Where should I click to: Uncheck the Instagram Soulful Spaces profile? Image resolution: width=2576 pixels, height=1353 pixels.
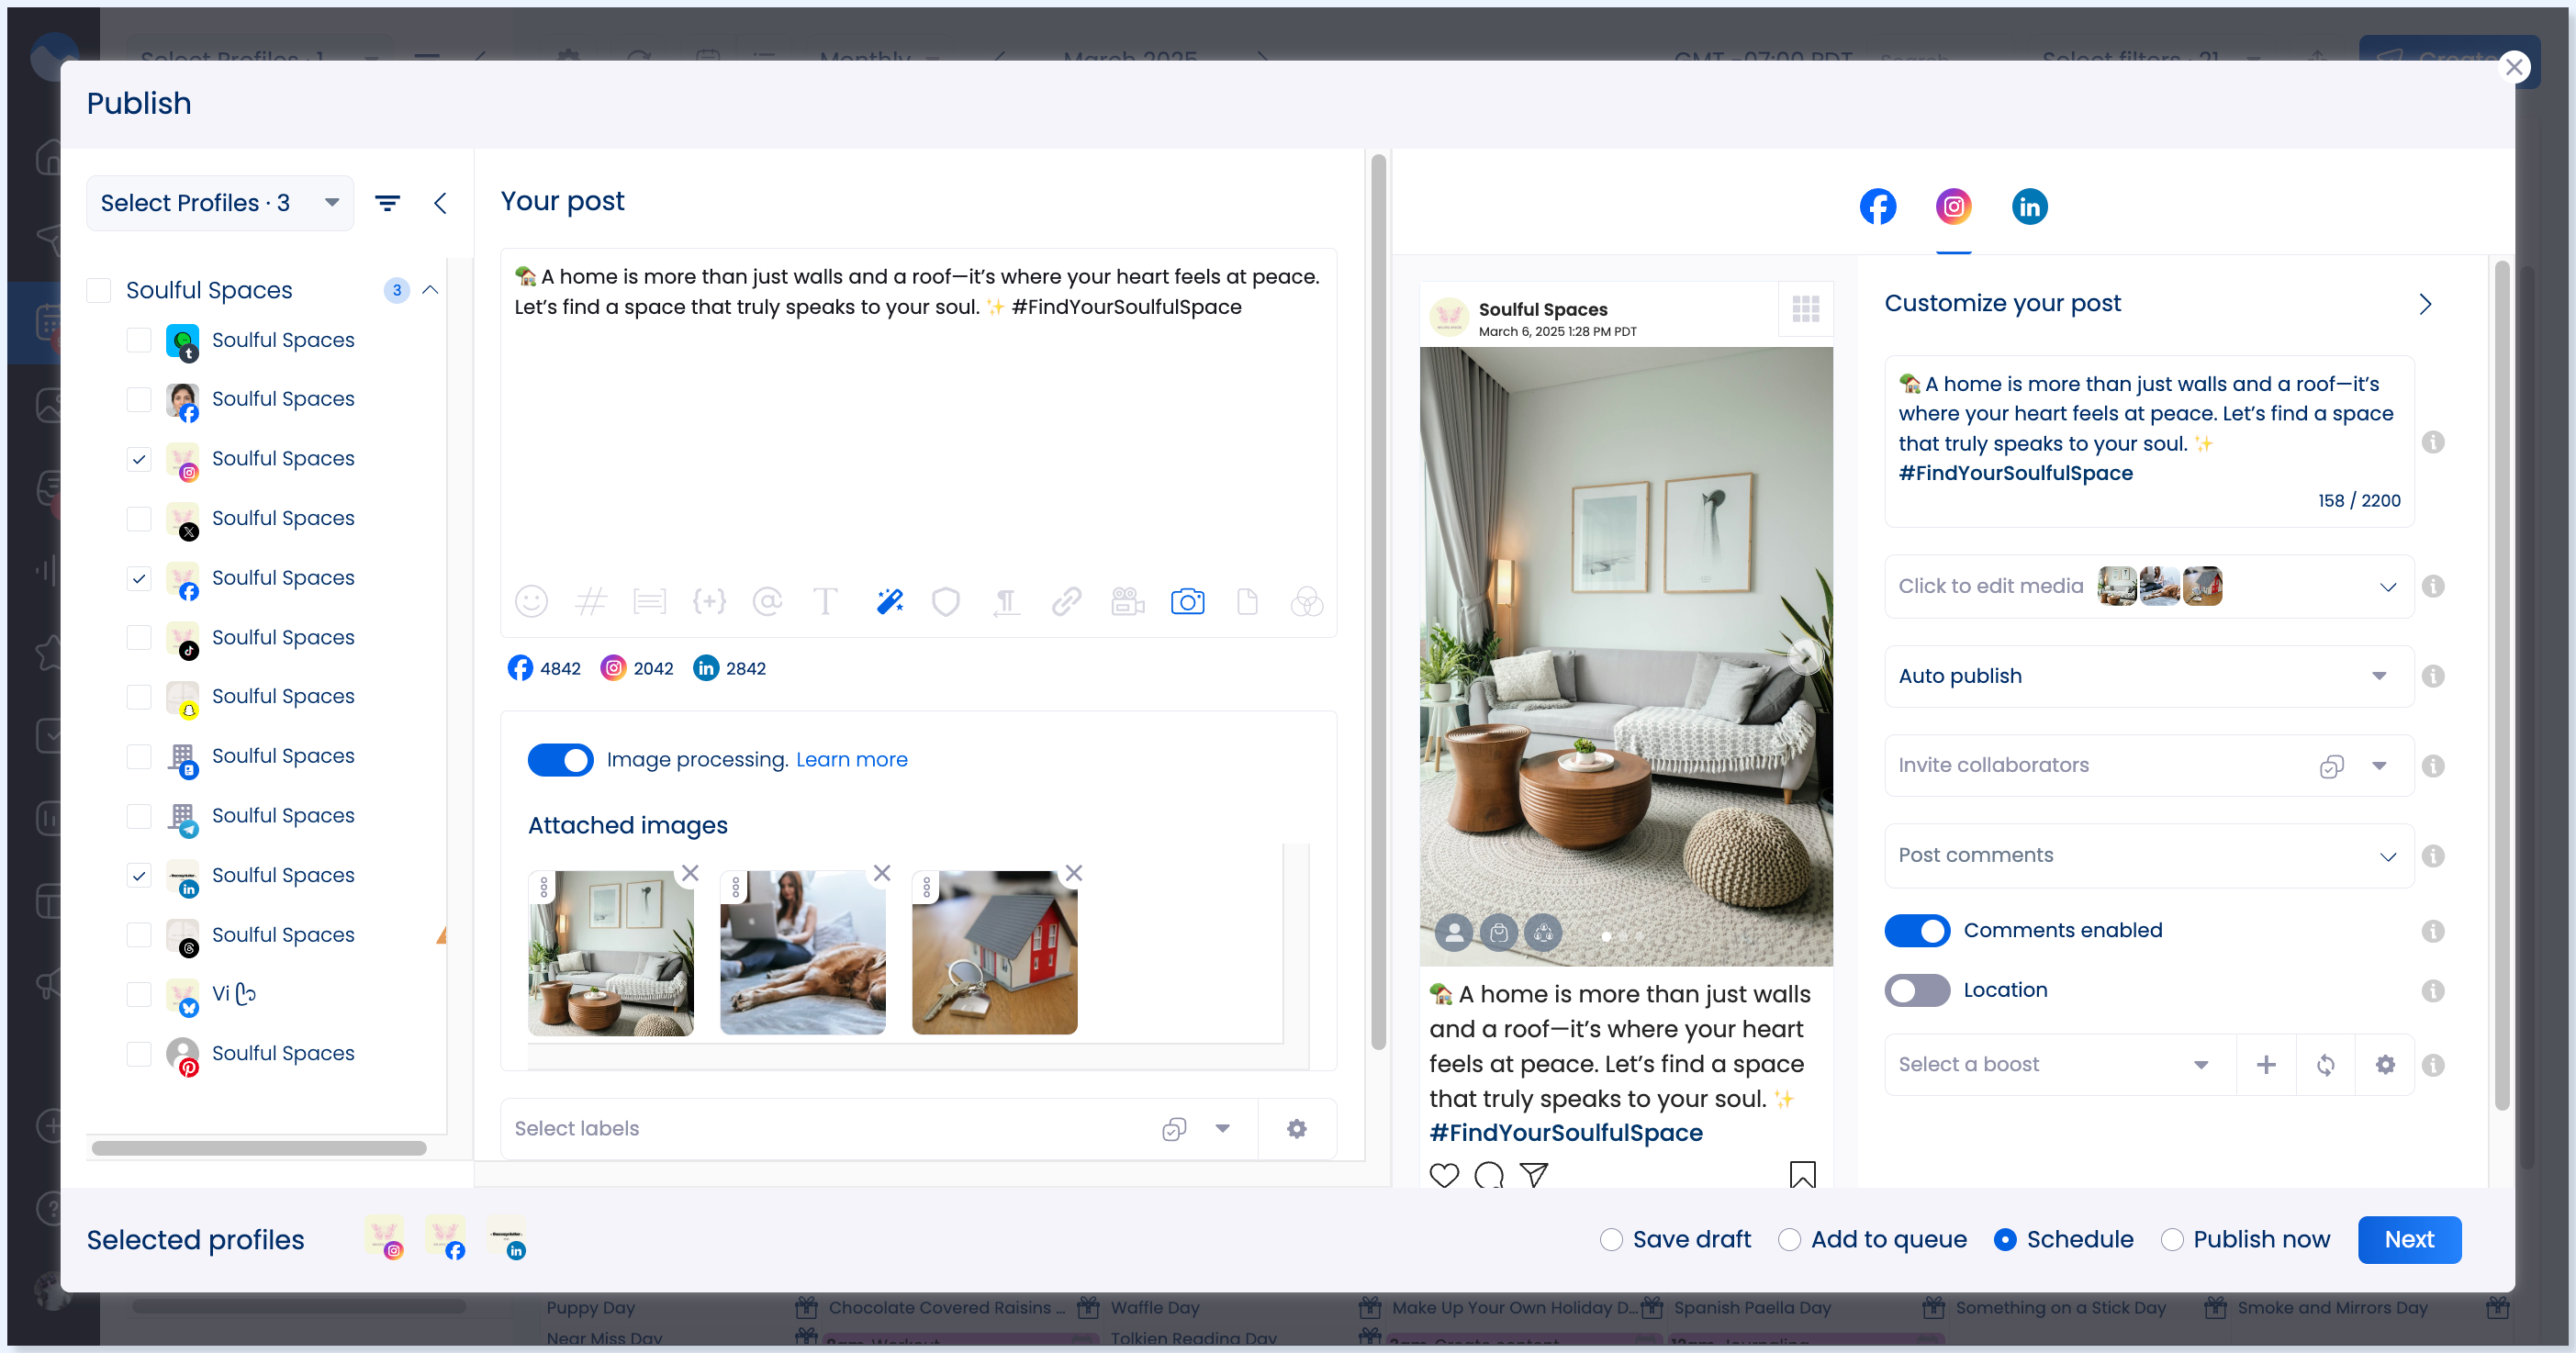(139, 459)
